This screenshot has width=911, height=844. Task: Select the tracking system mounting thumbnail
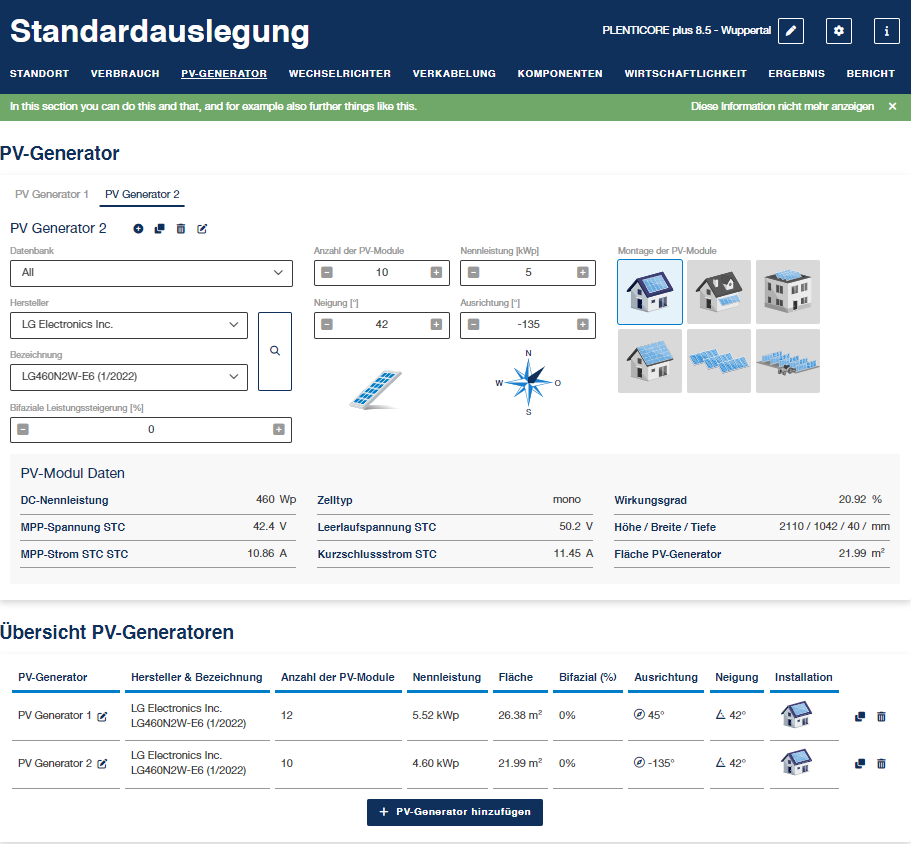(788, 361)
